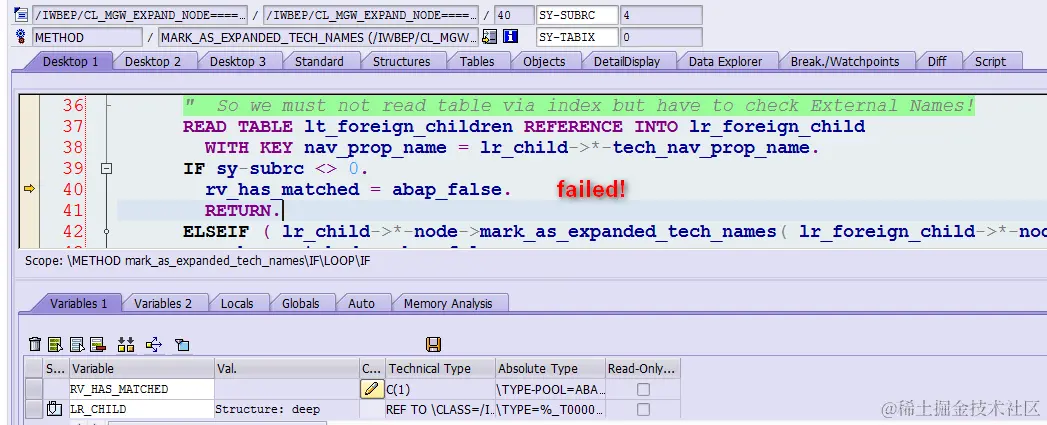Collapse the IF block at line 39
Screen dimensions: 1047x425
(106, 168)
